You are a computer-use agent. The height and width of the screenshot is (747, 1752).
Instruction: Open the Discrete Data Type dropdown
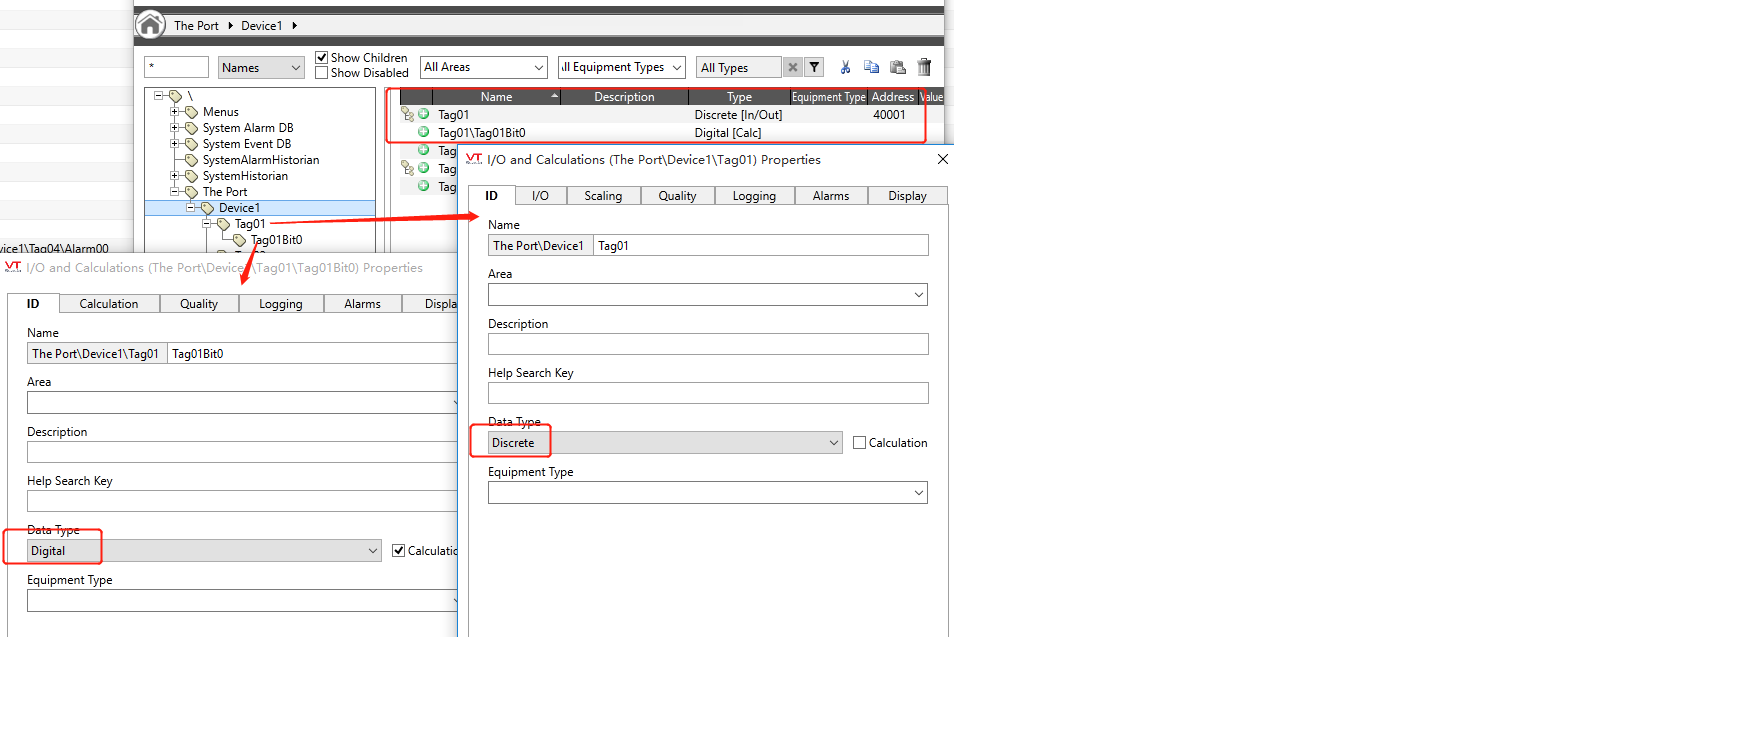coord(666,443)
